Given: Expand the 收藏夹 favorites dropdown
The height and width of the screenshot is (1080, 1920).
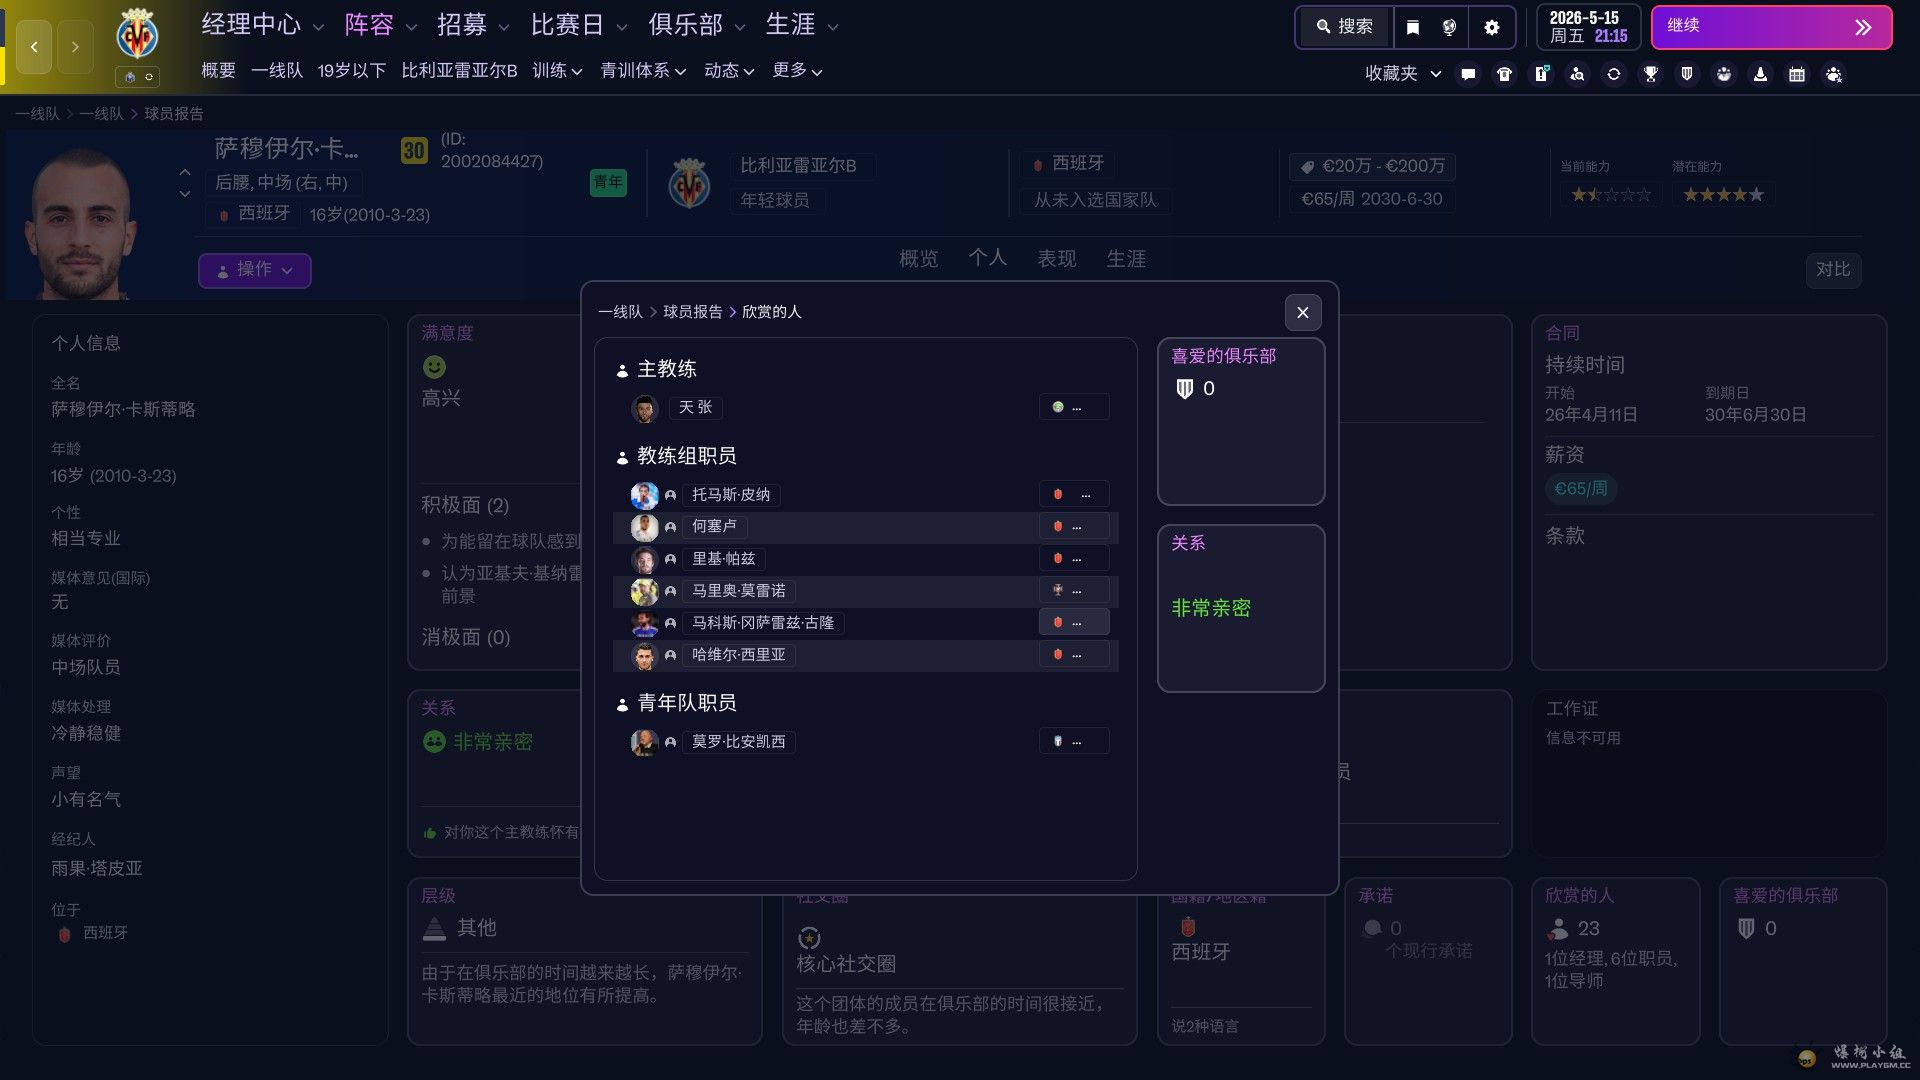Looking at the screenshot, I should click(1403, 74).
